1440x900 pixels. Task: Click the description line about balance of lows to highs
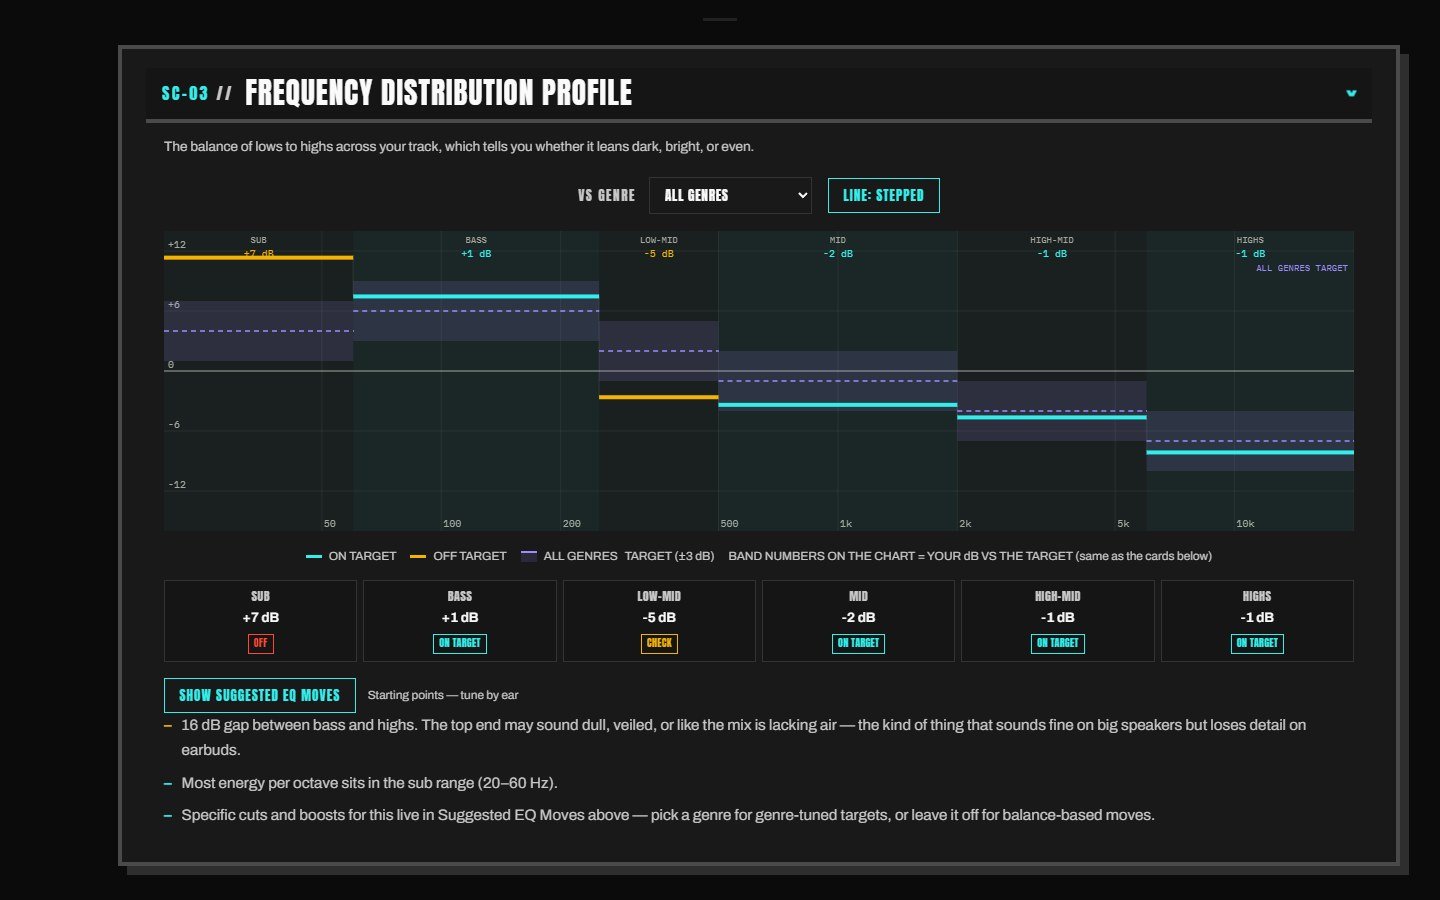tap(459, 146)
